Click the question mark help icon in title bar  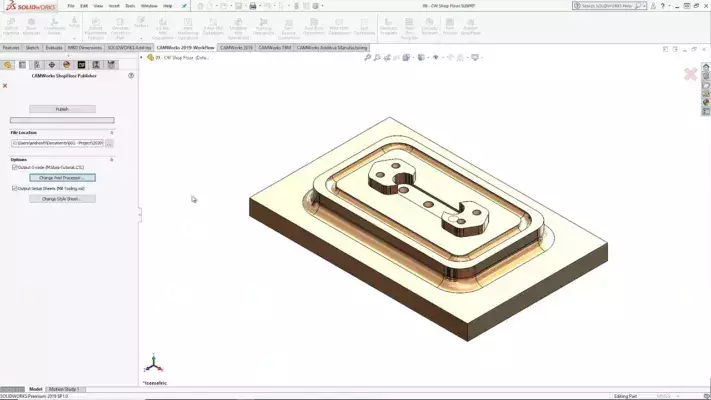click(x=662, y=6)
